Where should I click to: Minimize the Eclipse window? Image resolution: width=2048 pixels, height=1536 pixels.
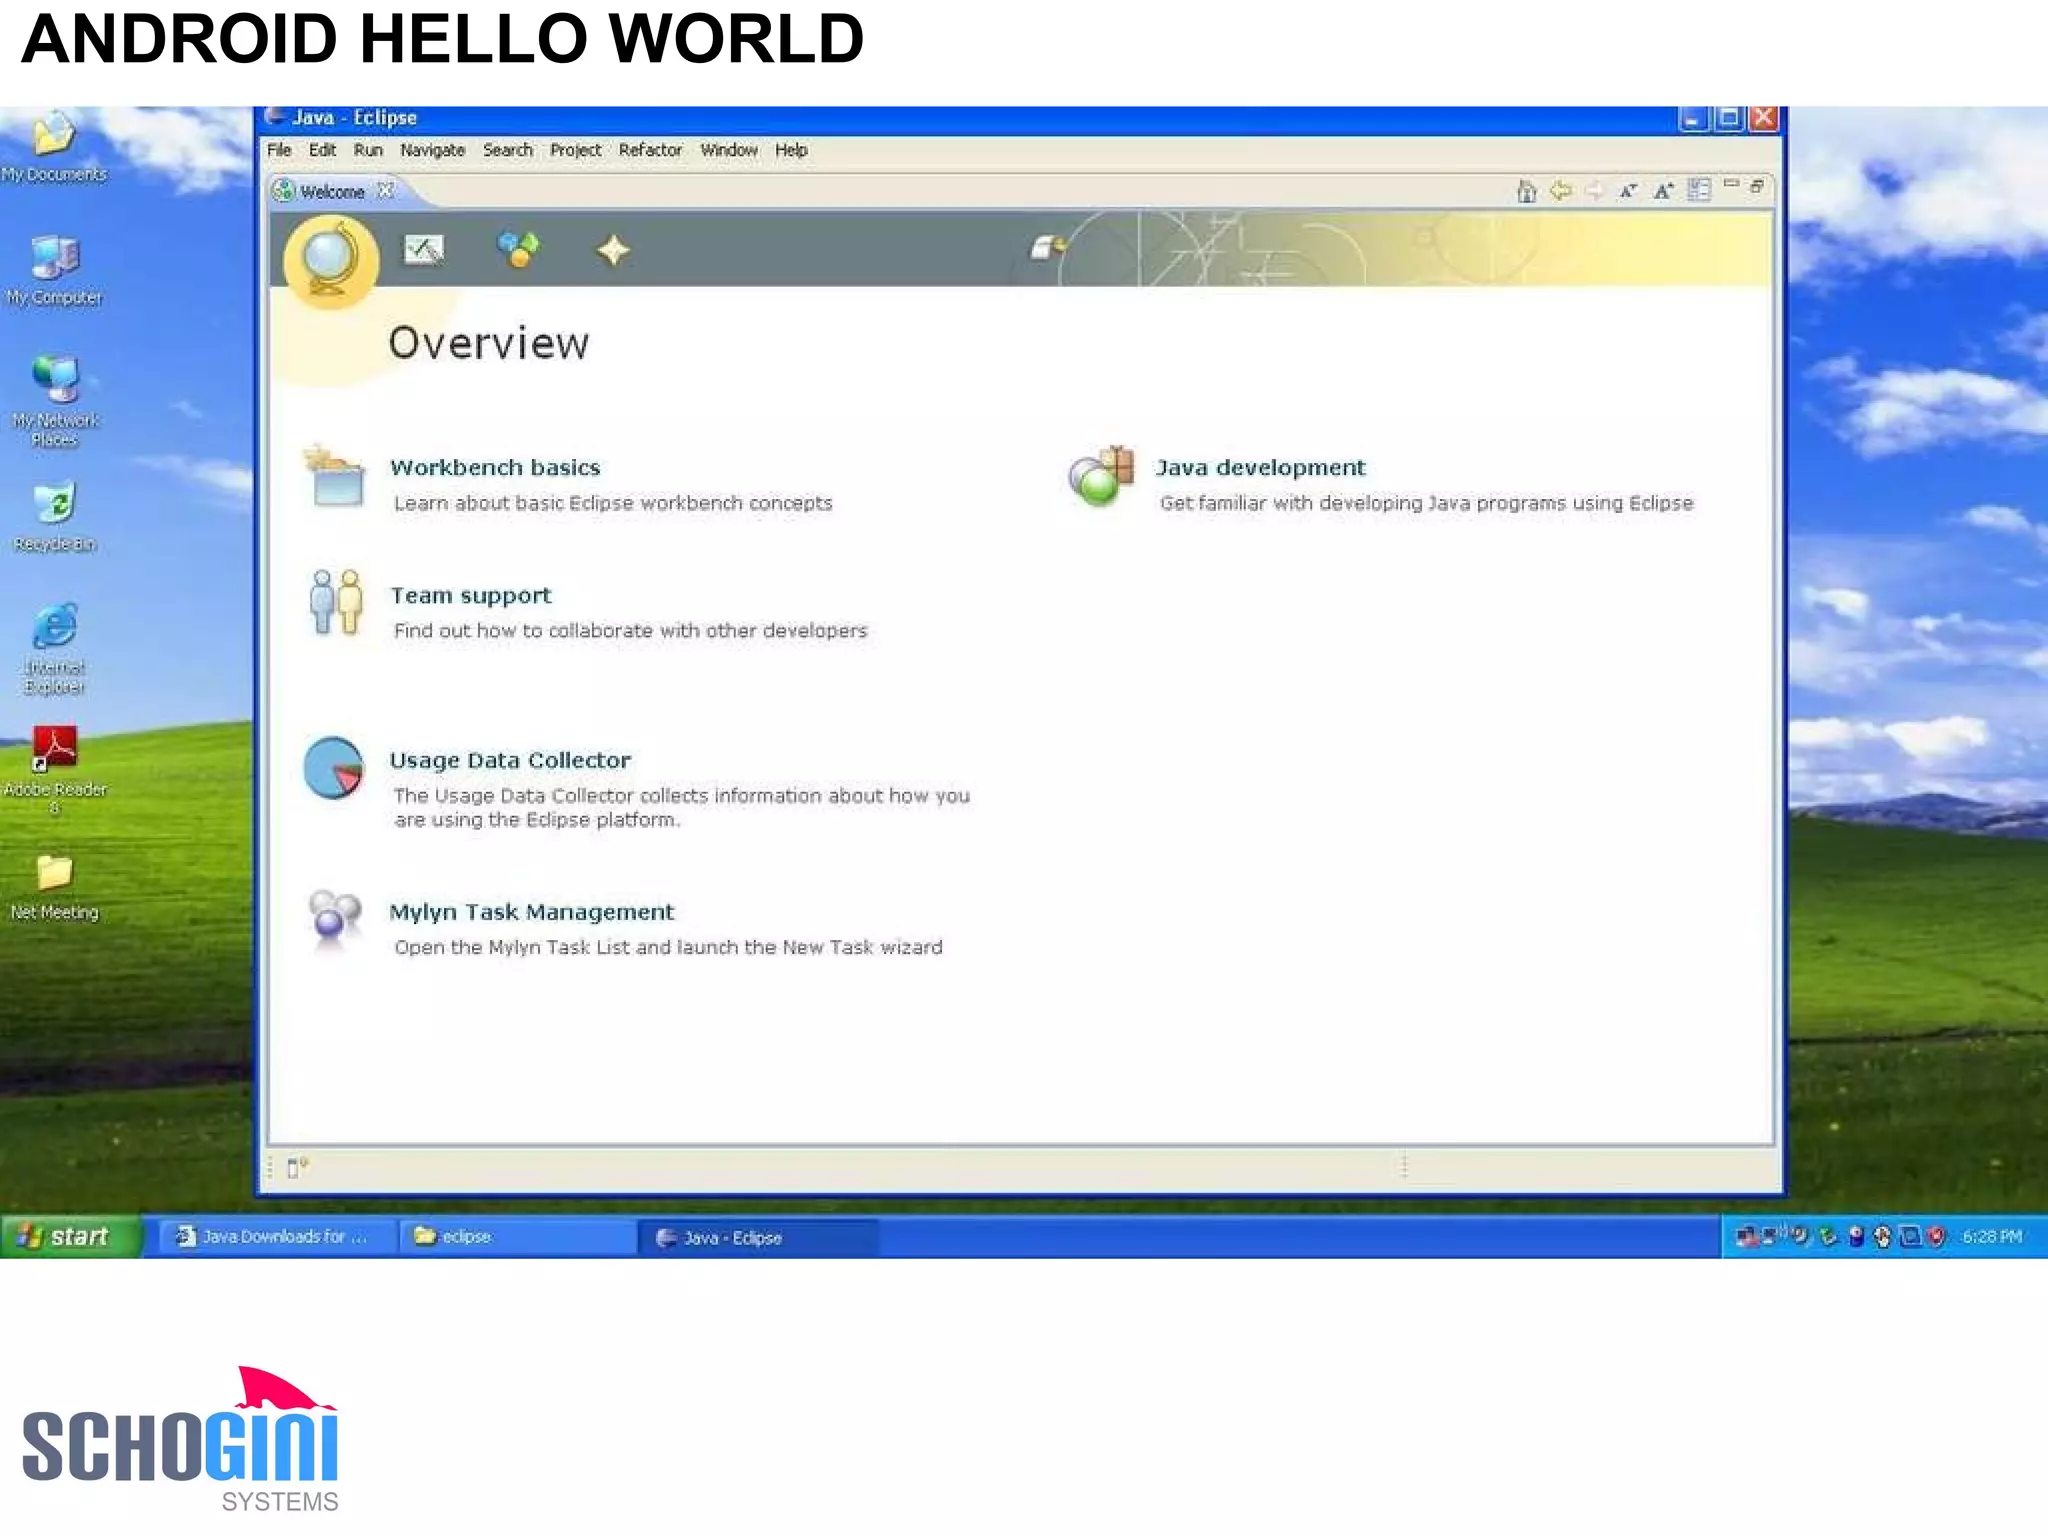point(1693,119)
